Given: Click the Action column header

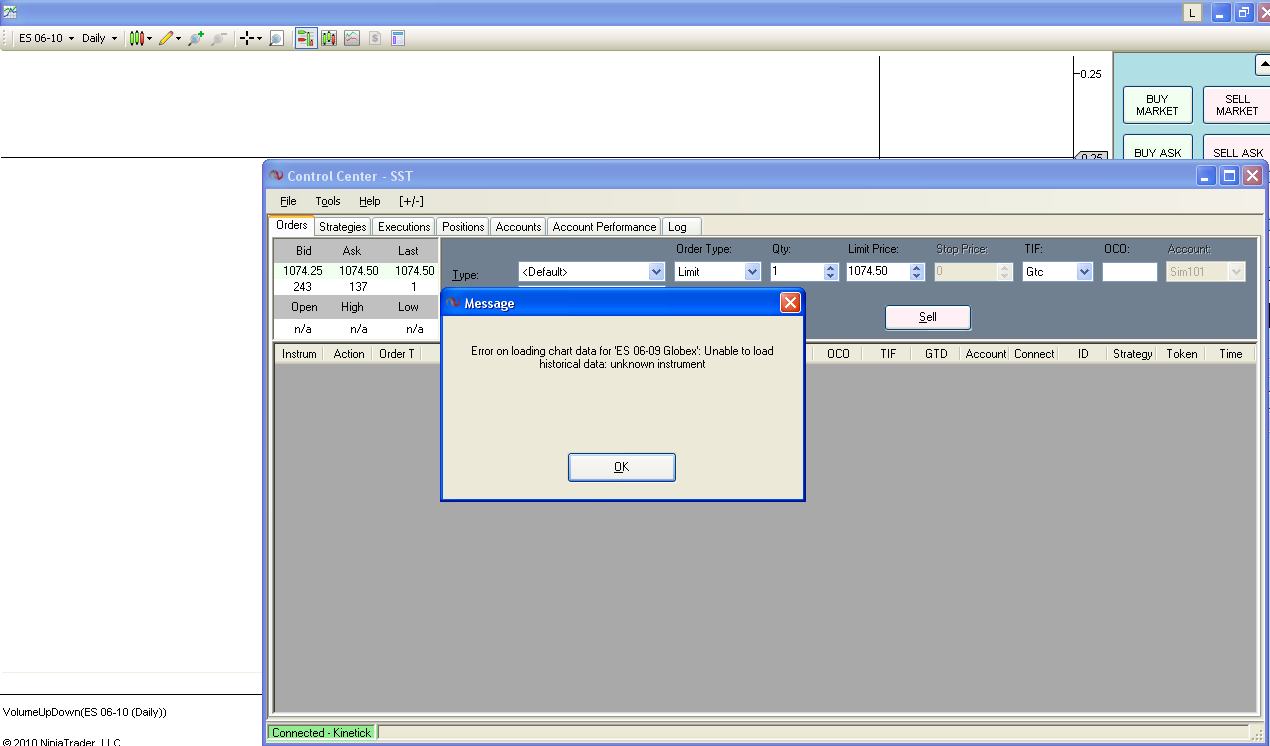Looking at the screenshot, I should [x=349, y=354].
